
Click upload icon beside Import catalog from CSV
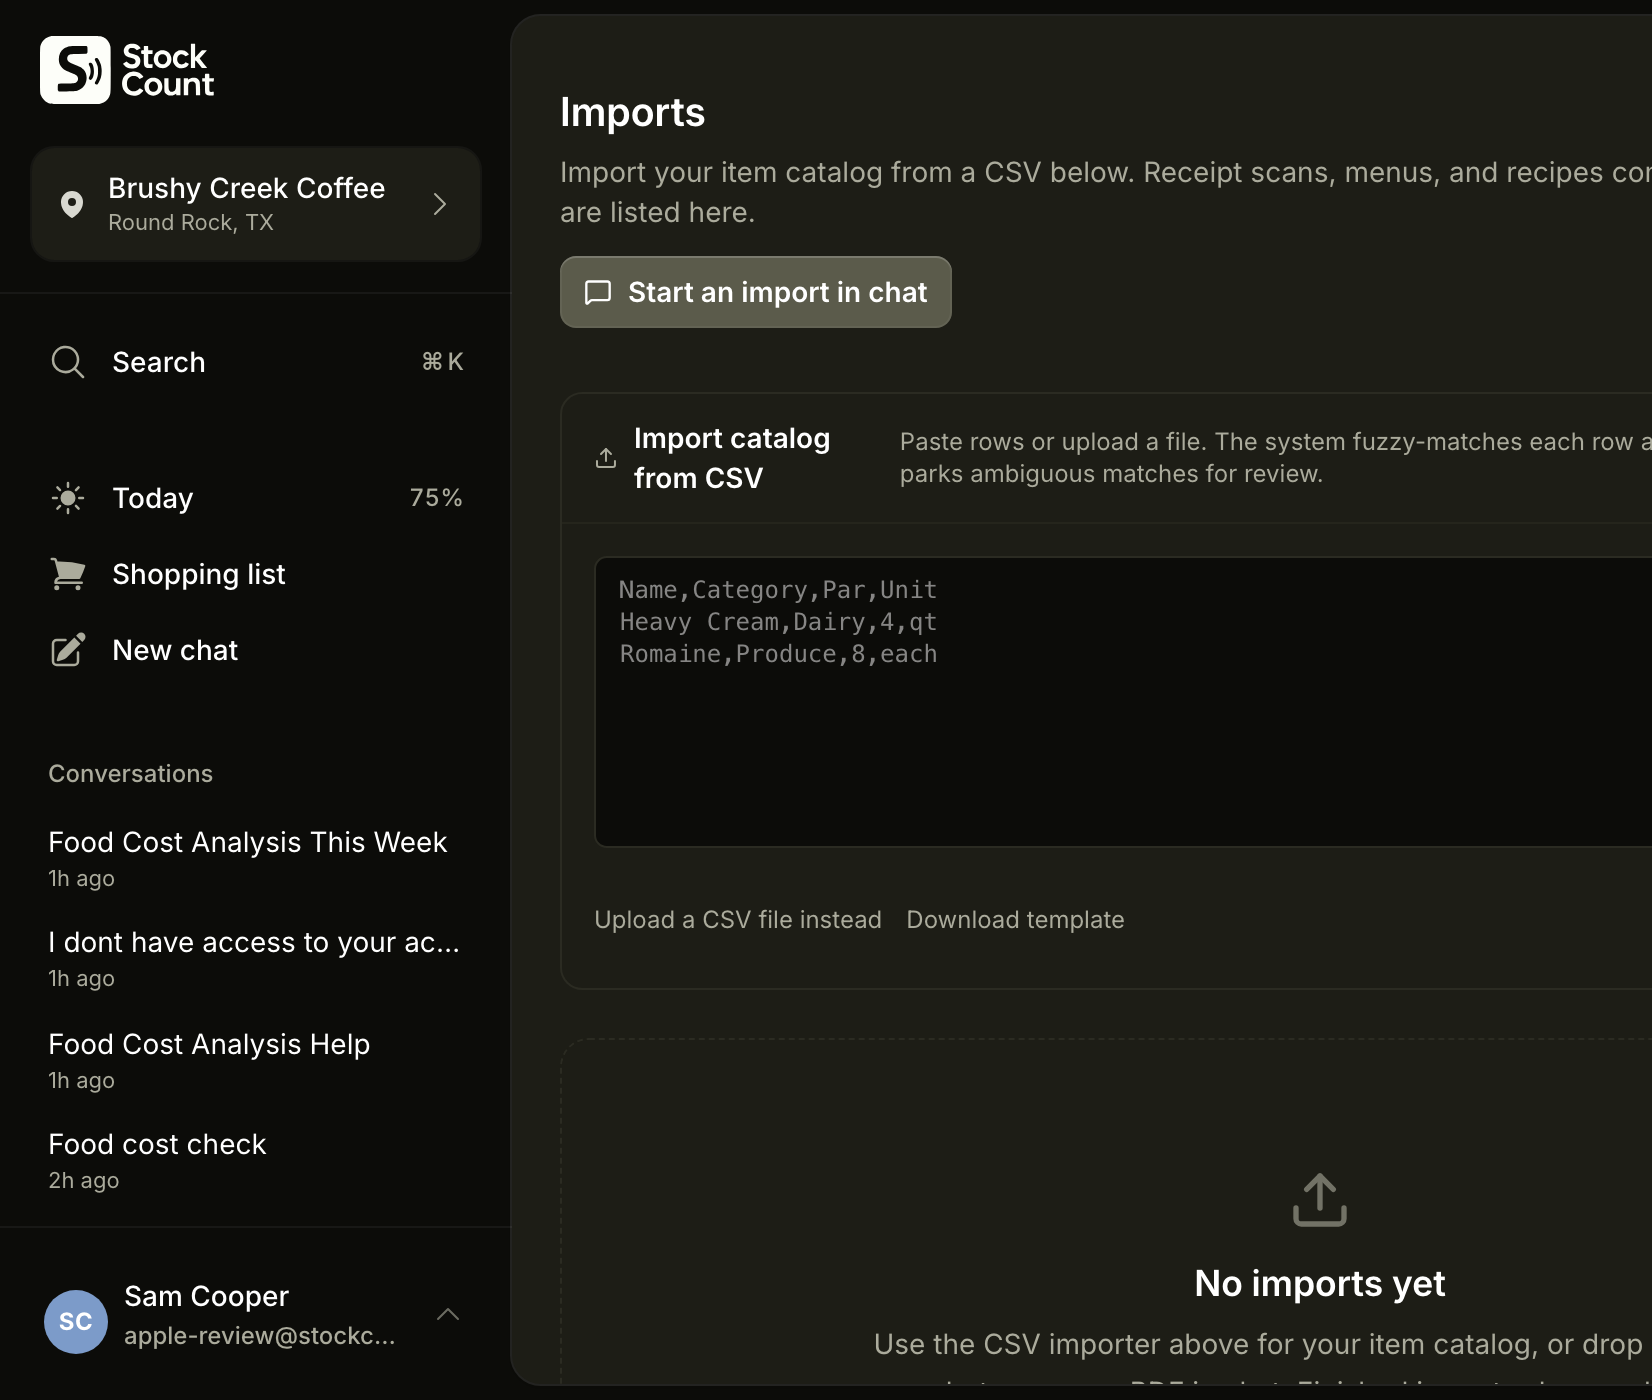click(x=606, y=458)
